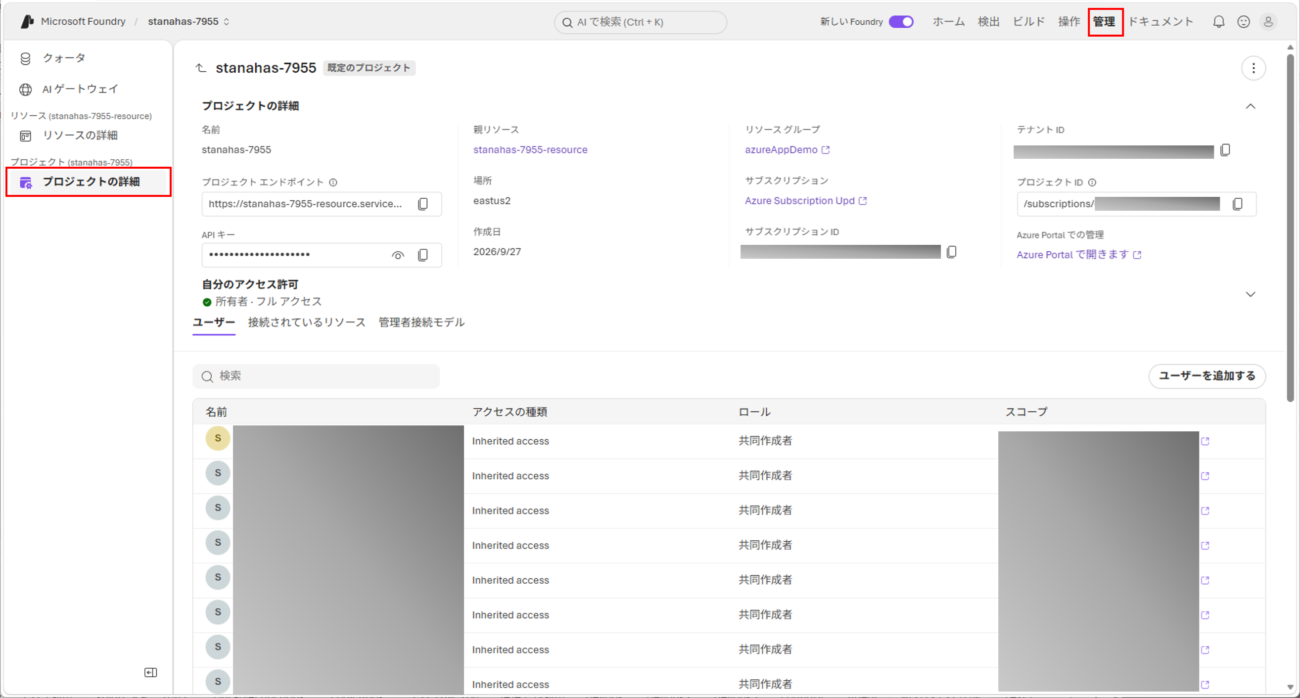Image resolution: width=1300 pixels, height=698 pixels.
Task: Open the scope link icon in the fifth user row
Action: 1205,580
